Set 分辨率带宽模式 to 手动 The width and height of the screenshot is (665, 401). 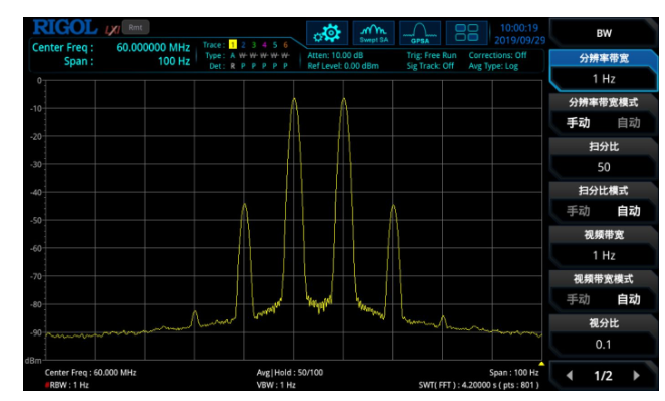click(x=578, y=123)
